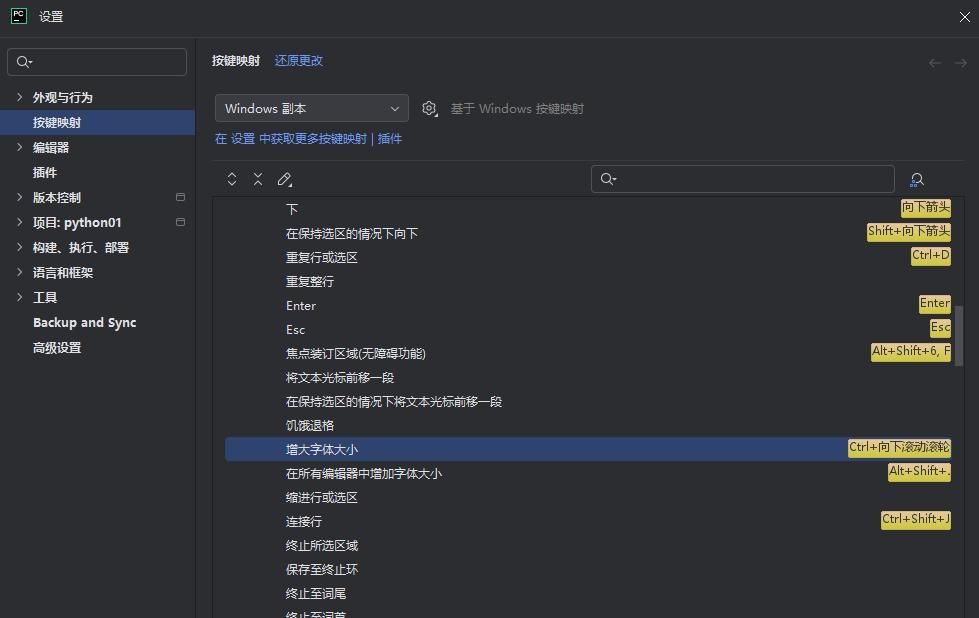Click the magnifier inside the keymap filter field
Image resolution: width=979 pixels, height=618 pixels.
coord(608,178)
